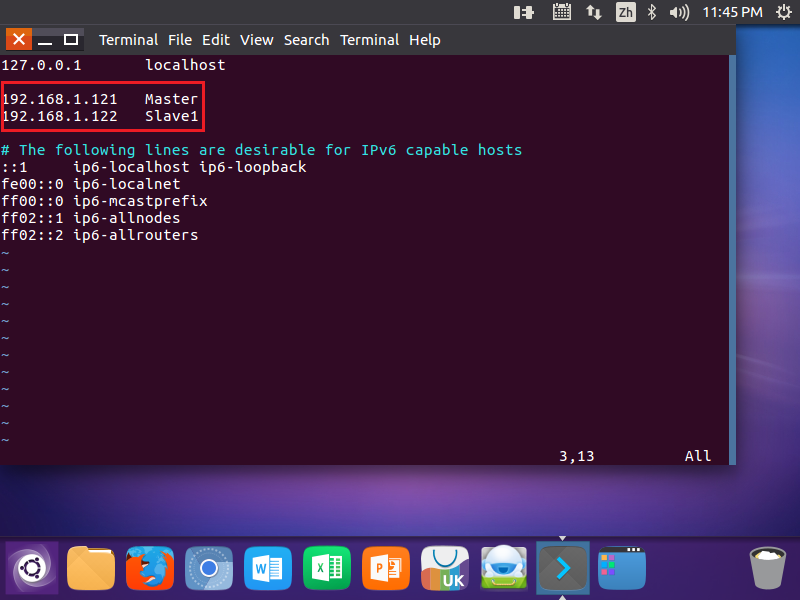
Task: Launch Firefox from the dock
Action: [x=149, y=568]
